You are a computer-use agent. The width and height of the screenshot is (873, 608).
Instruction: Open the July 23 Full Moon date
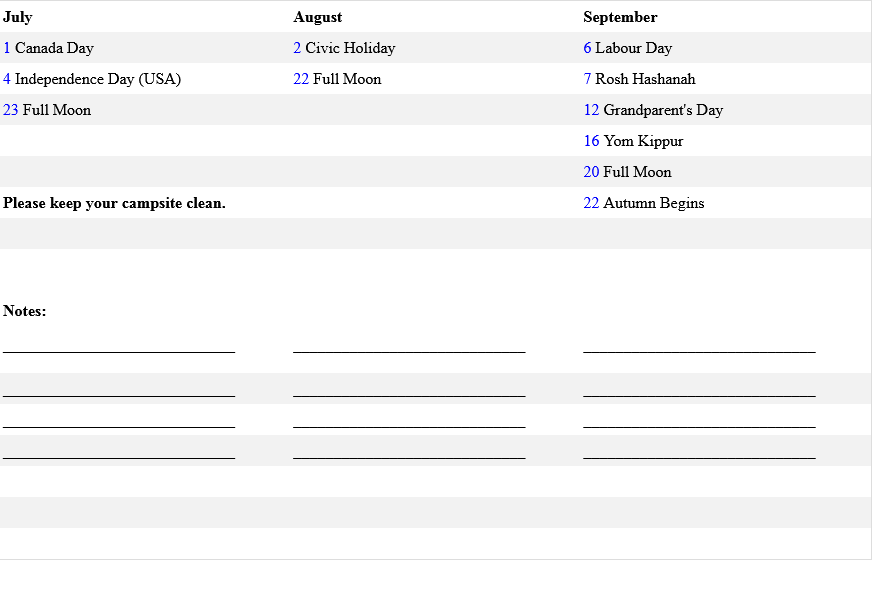coord(11,110)
